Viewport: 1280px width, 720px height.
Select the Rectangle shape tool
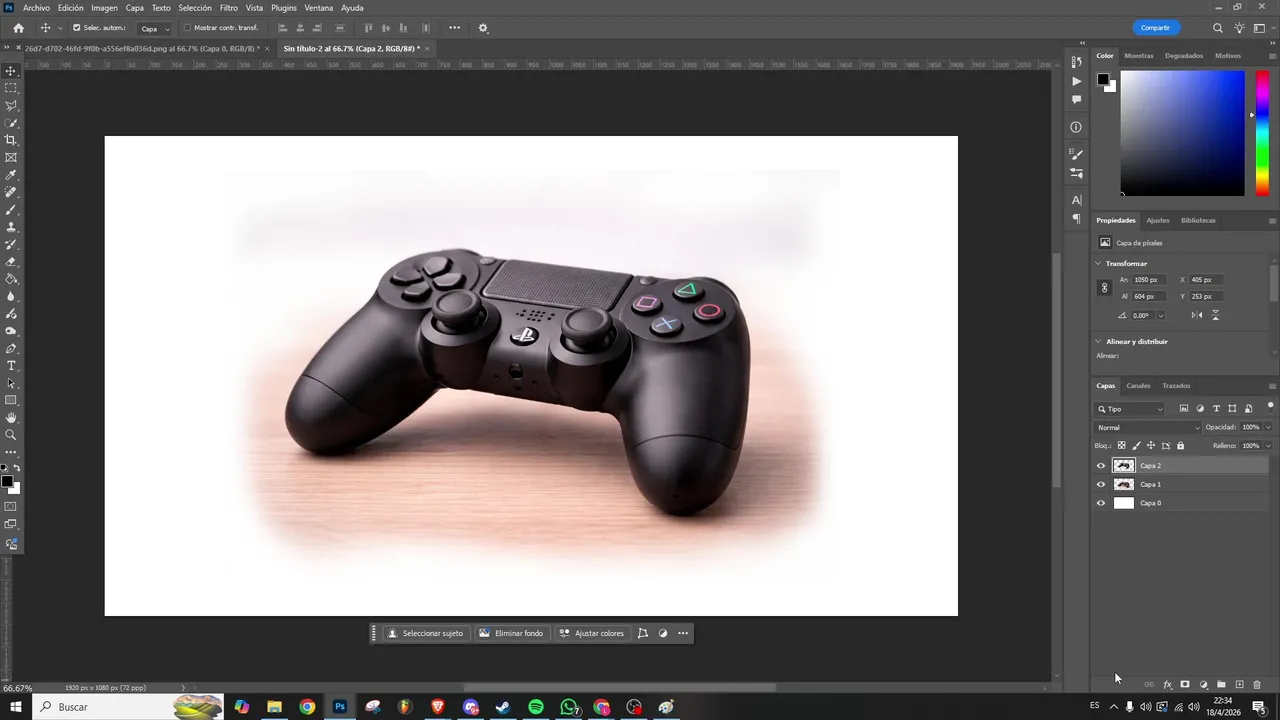(11, 400)
